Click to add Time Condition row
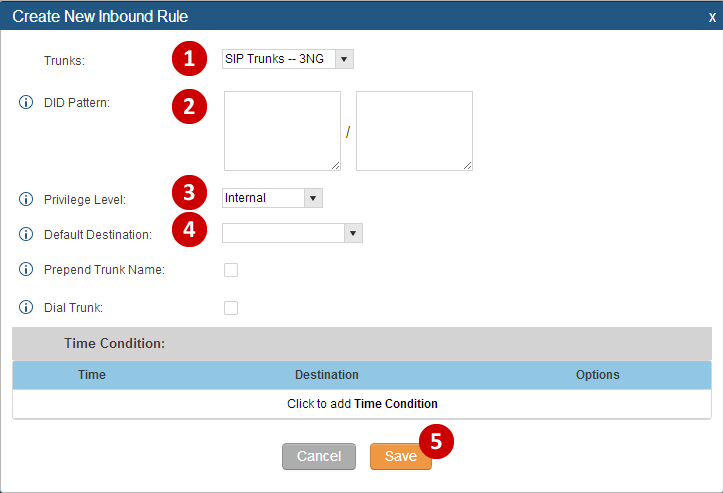 (362, 404)
